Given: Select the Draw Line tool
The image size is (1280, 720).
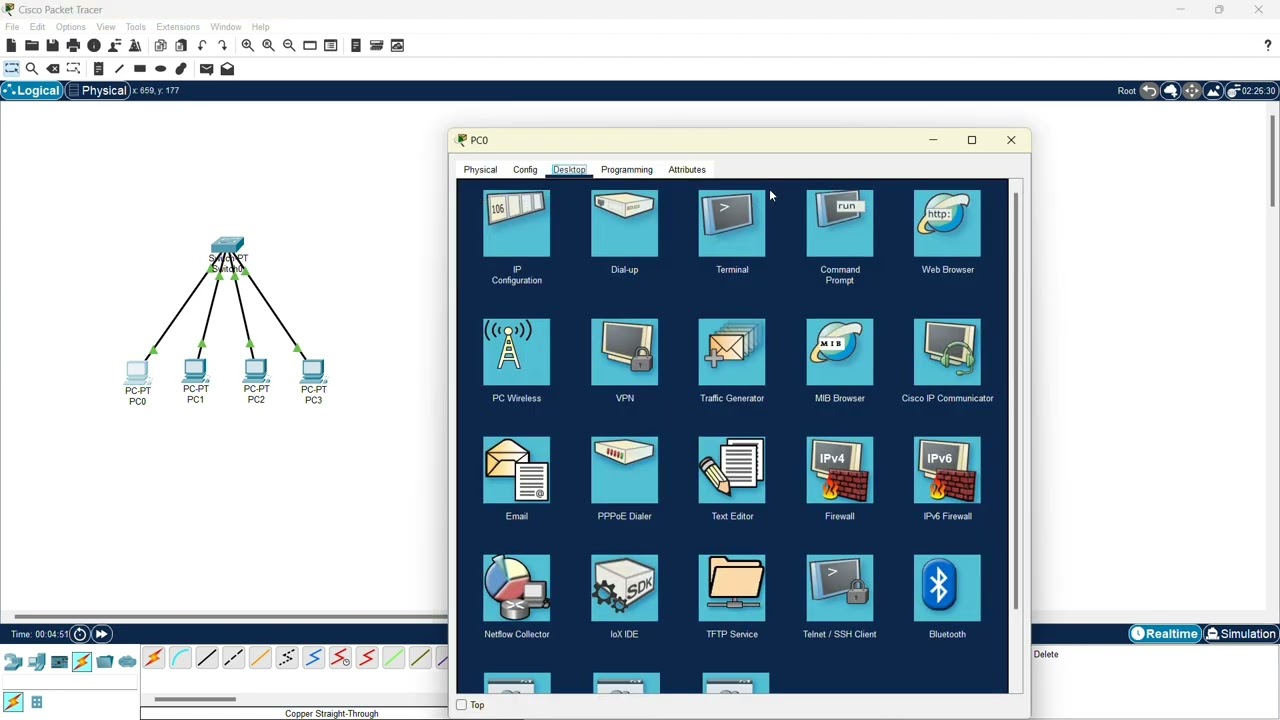Looking at the screenshot, I should (x=119, y=68).
